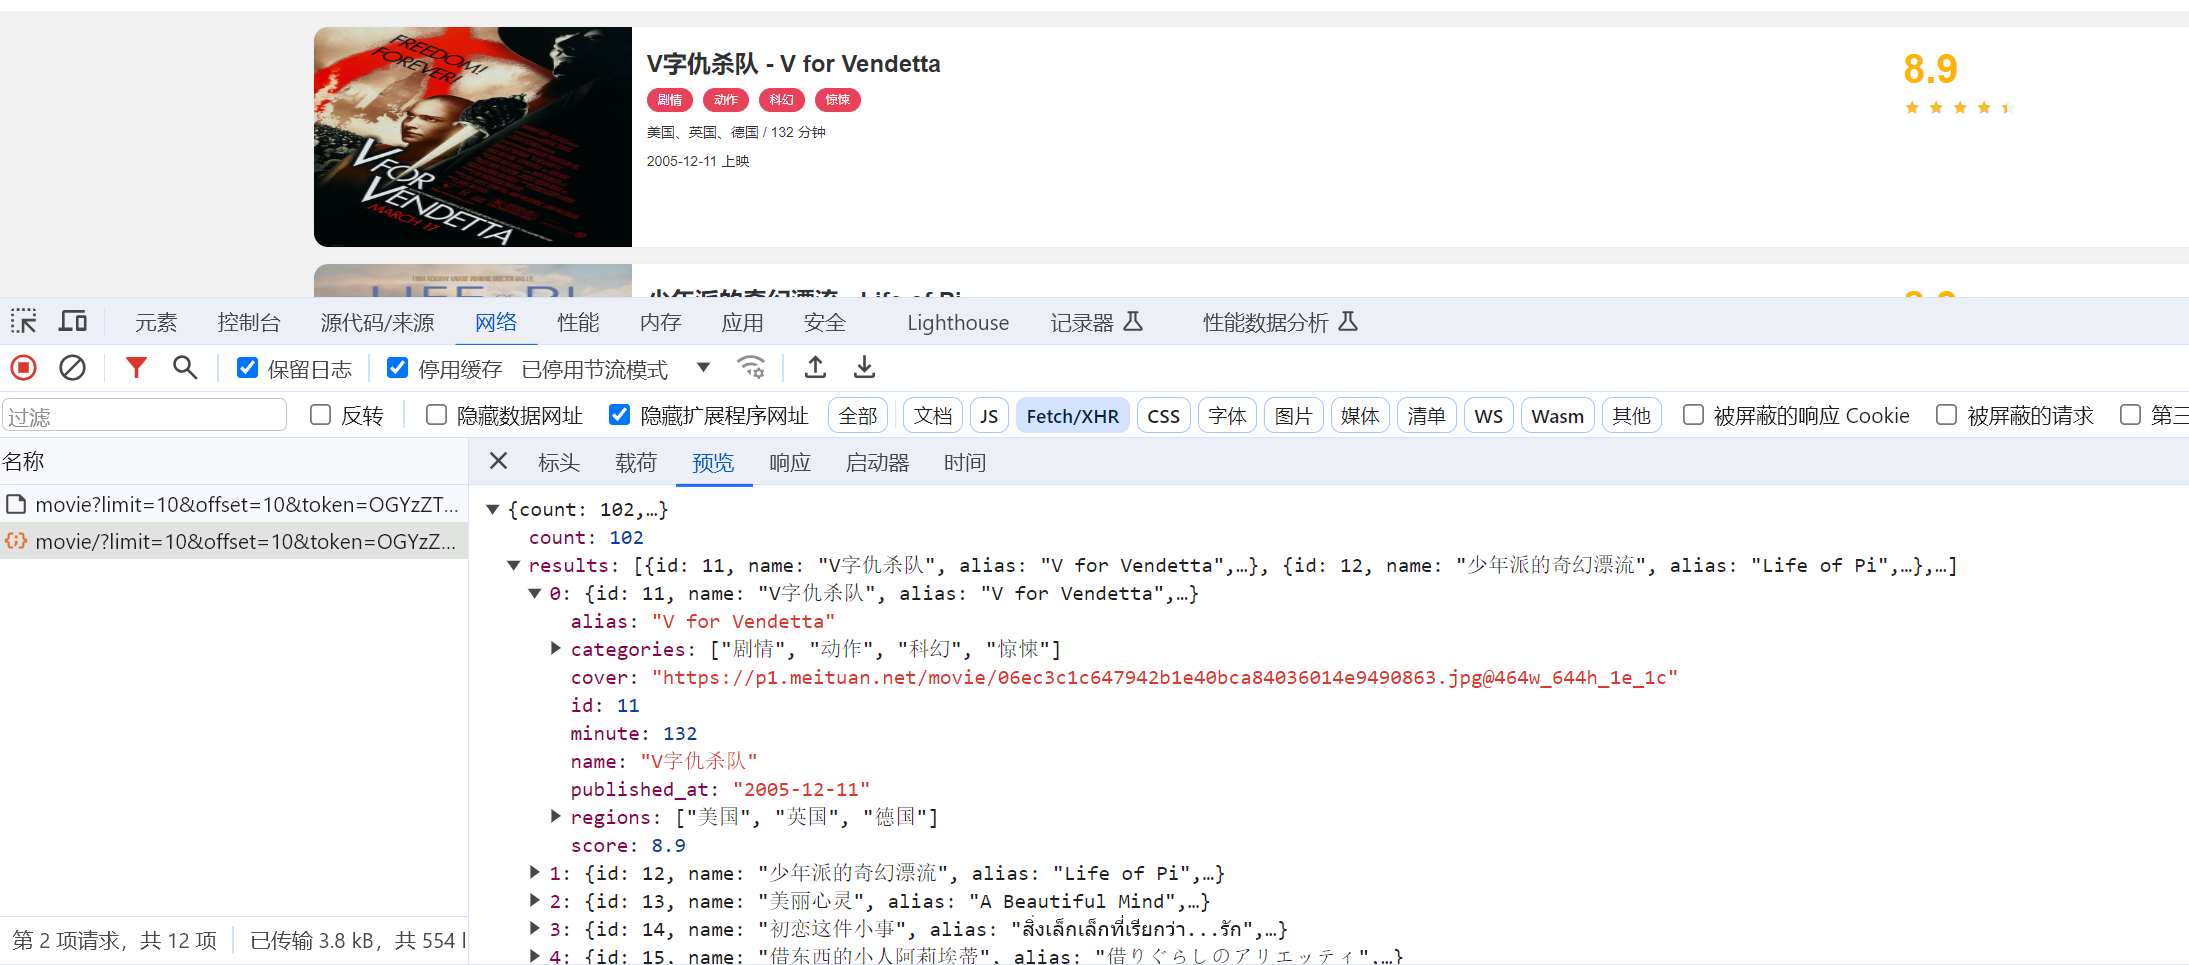The height and width of the screenshot is (965, 2189).
Task: Stop recording network log
Action: (24, 368)
